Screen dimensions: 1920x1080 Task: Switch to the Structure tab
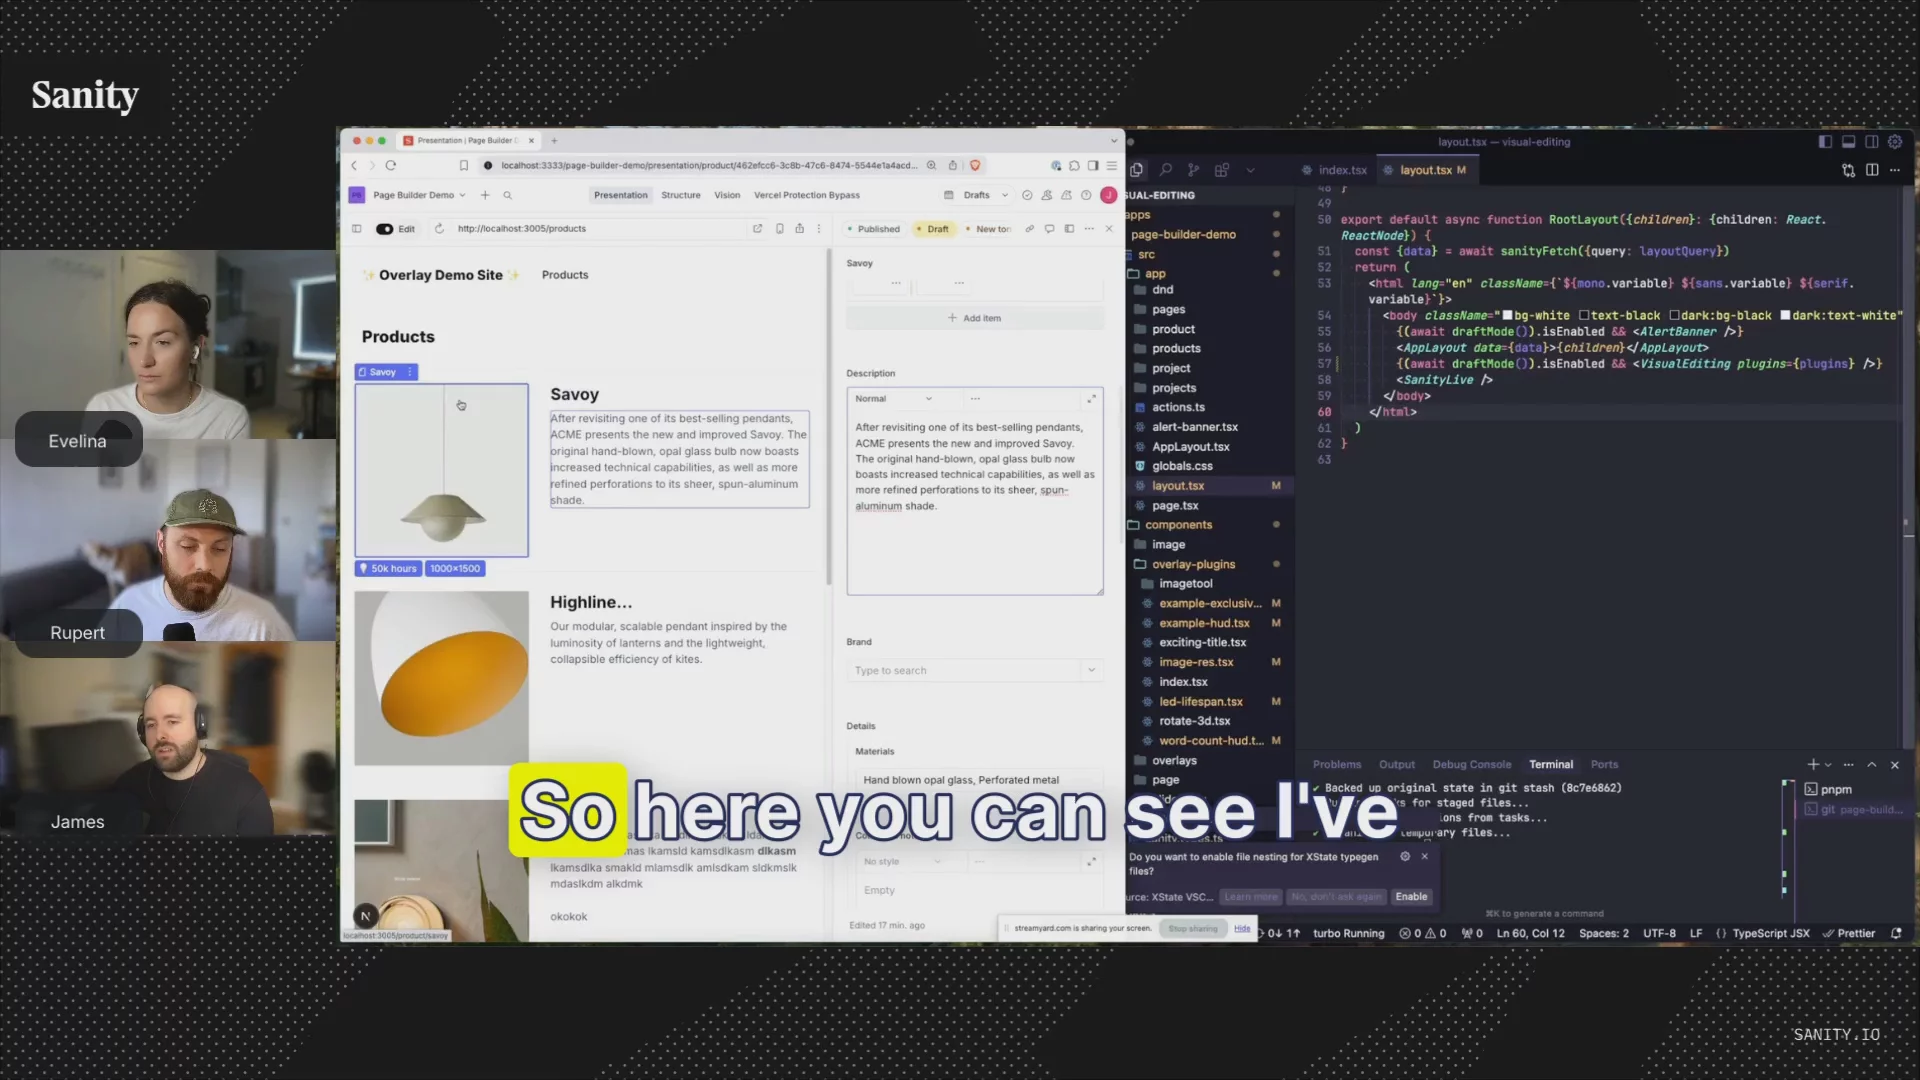click(x=681, y=195)
